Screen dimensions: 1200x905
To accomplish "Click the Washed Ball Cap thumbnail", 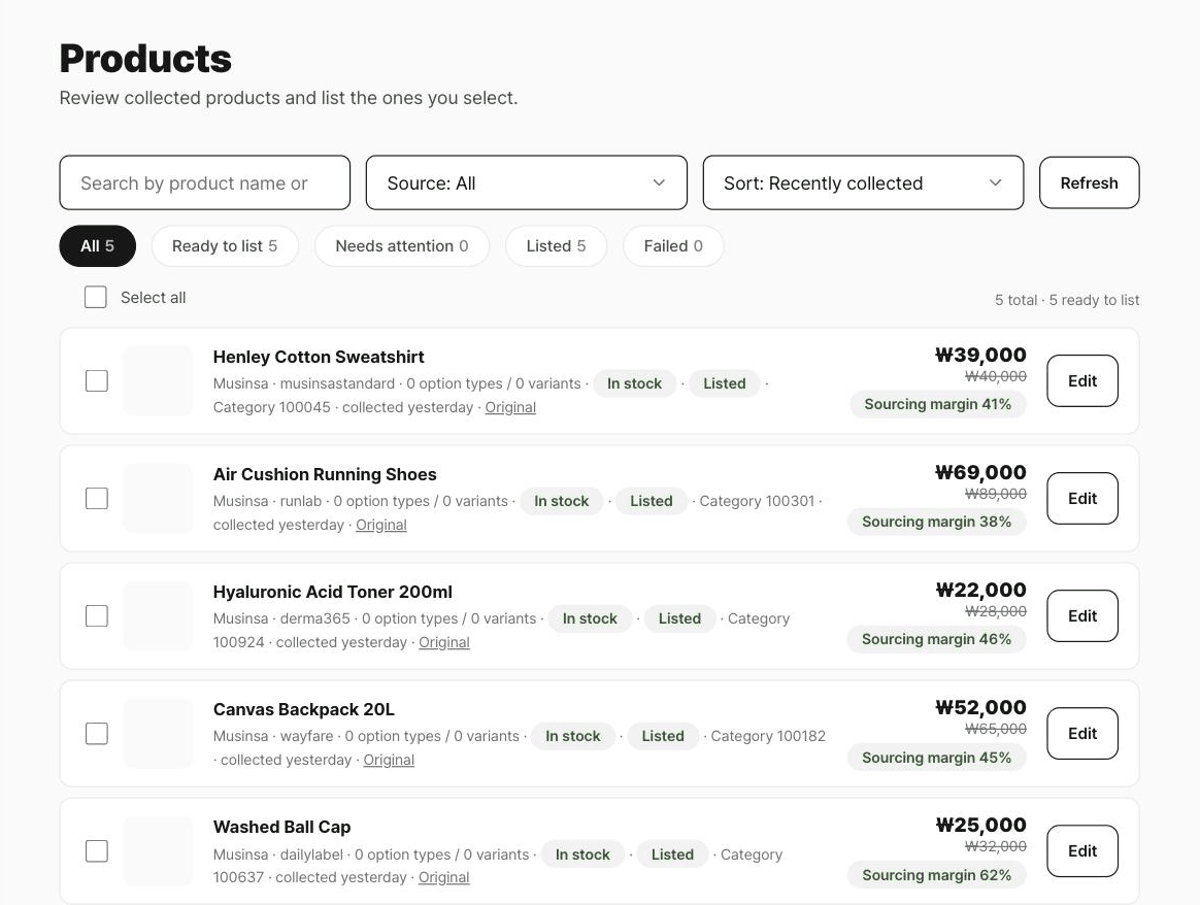I will 158,851.
